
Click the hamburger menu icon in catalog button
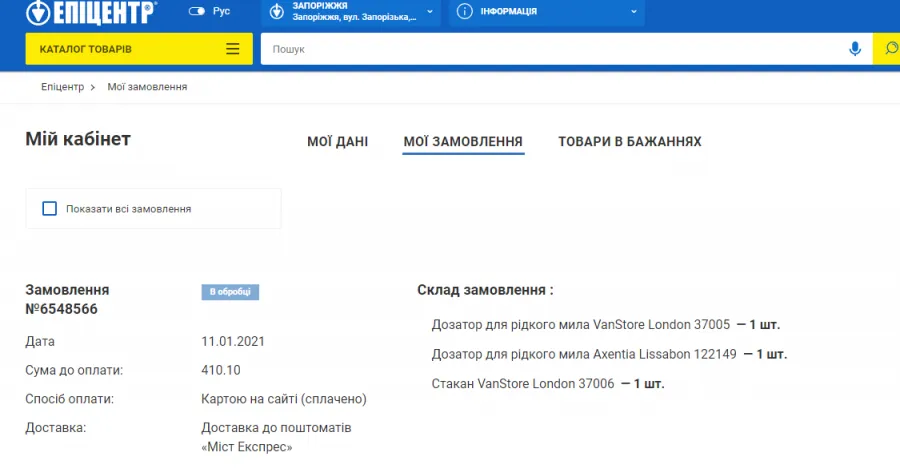pyautogui.click(x=232, y=49)
